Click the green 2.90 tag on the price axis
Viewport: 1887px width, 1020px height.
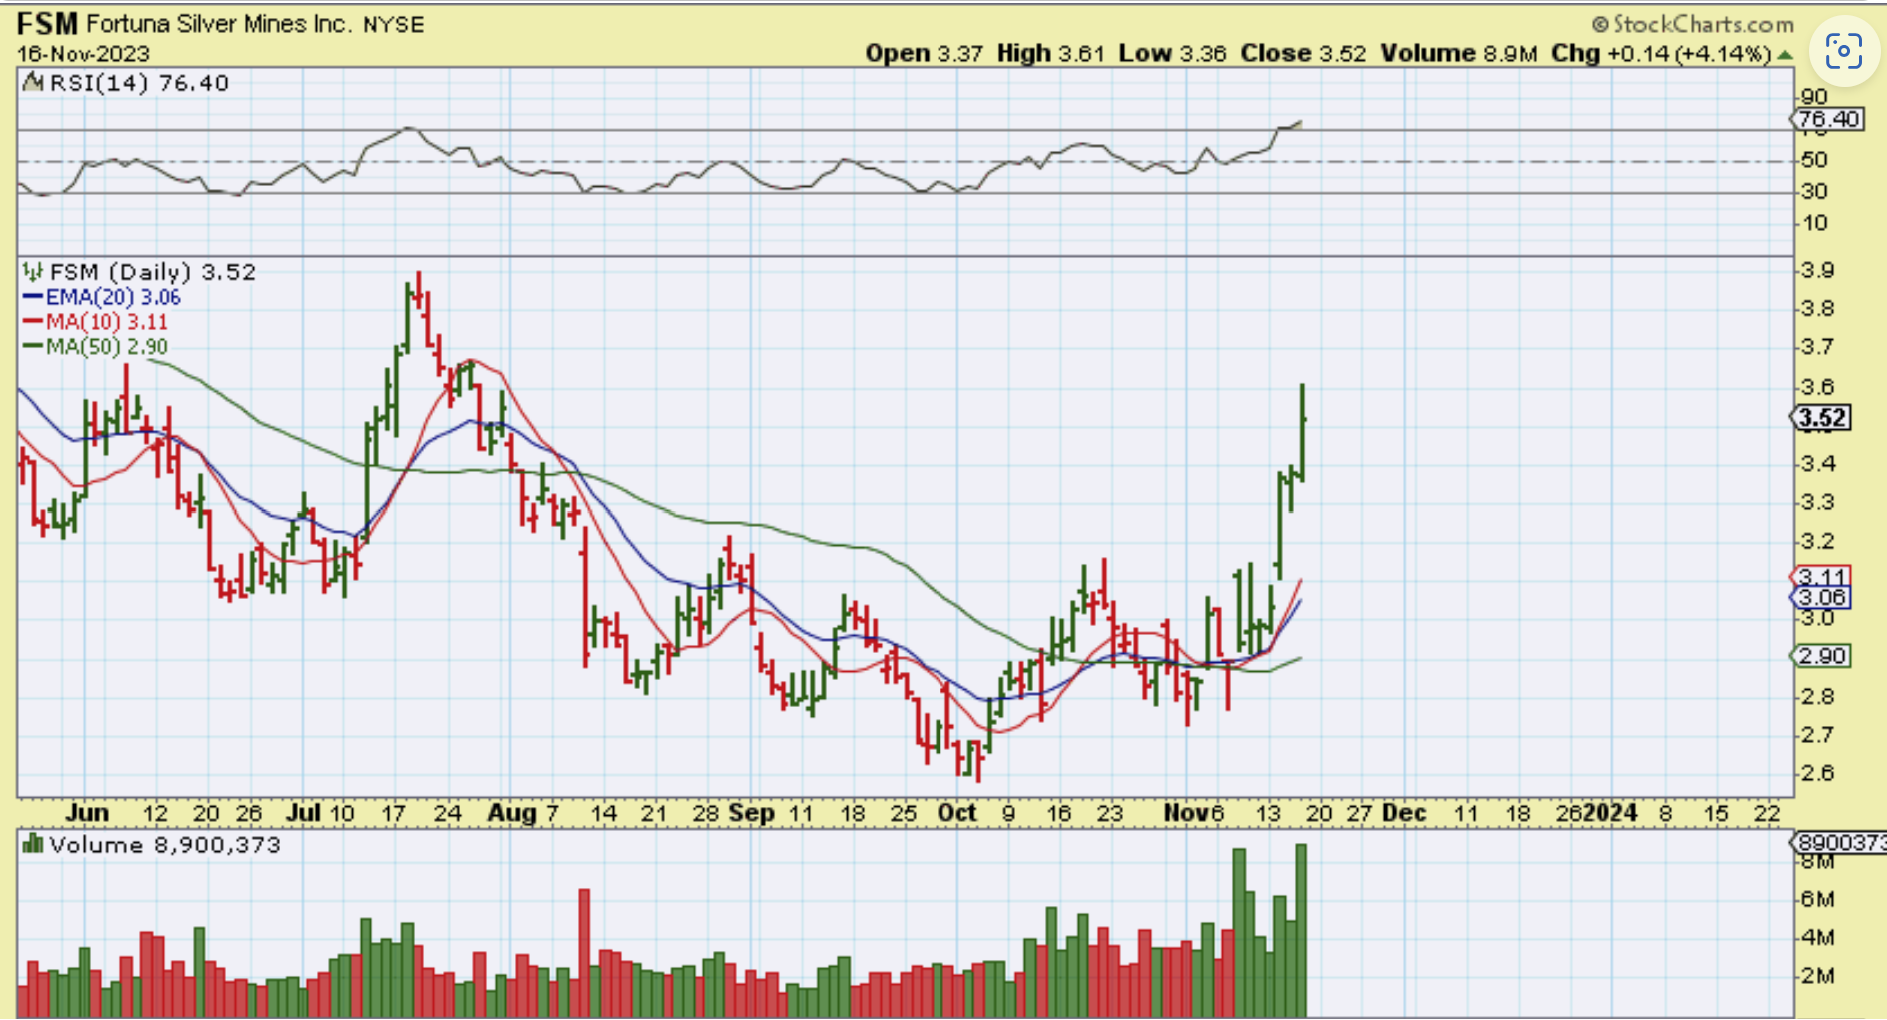click(1821, 656)
